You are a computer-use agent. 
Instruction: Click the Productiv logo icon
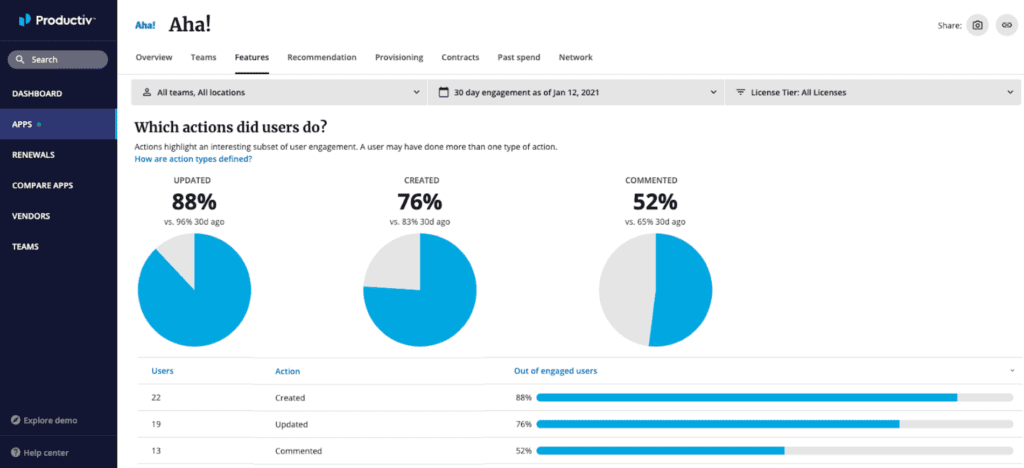coord(25,20)
